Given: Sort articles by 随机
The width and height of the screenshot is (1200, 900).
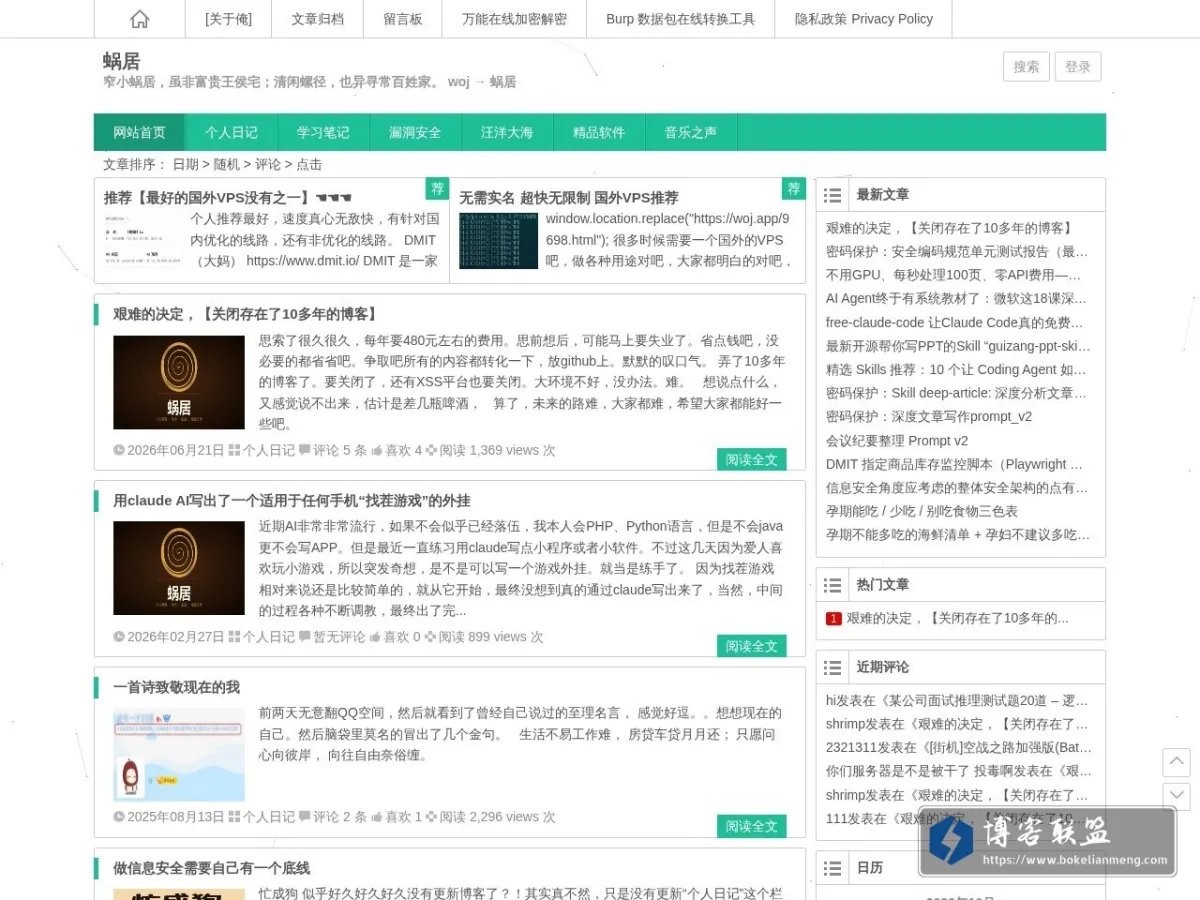Looking at the screenshot, I should (x=226, y=164).
